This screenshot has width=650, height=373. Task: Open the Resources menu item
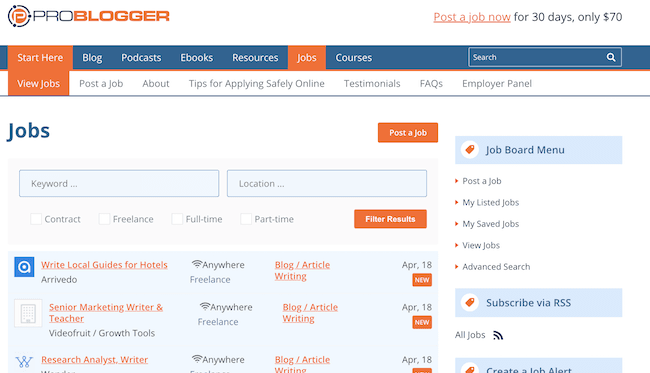pos(255,58)
